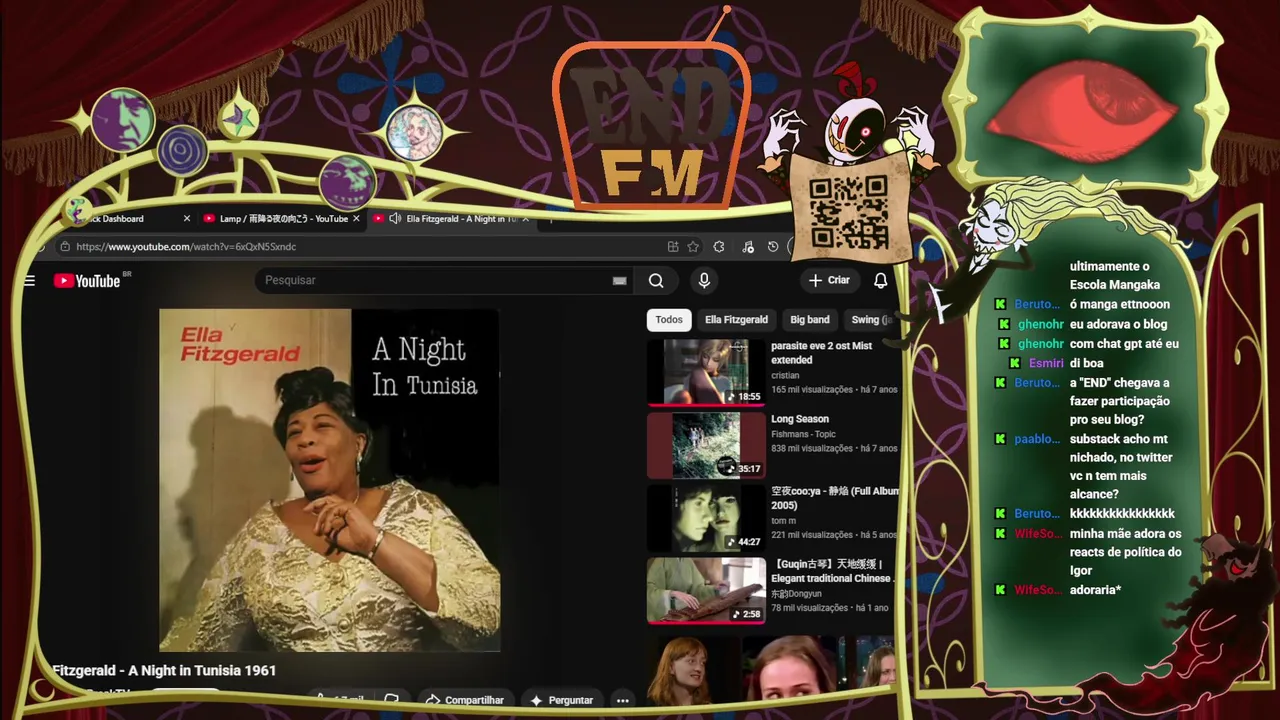
Task: Open the YouTube hamburger guide menu
Action: pos(30,281)
